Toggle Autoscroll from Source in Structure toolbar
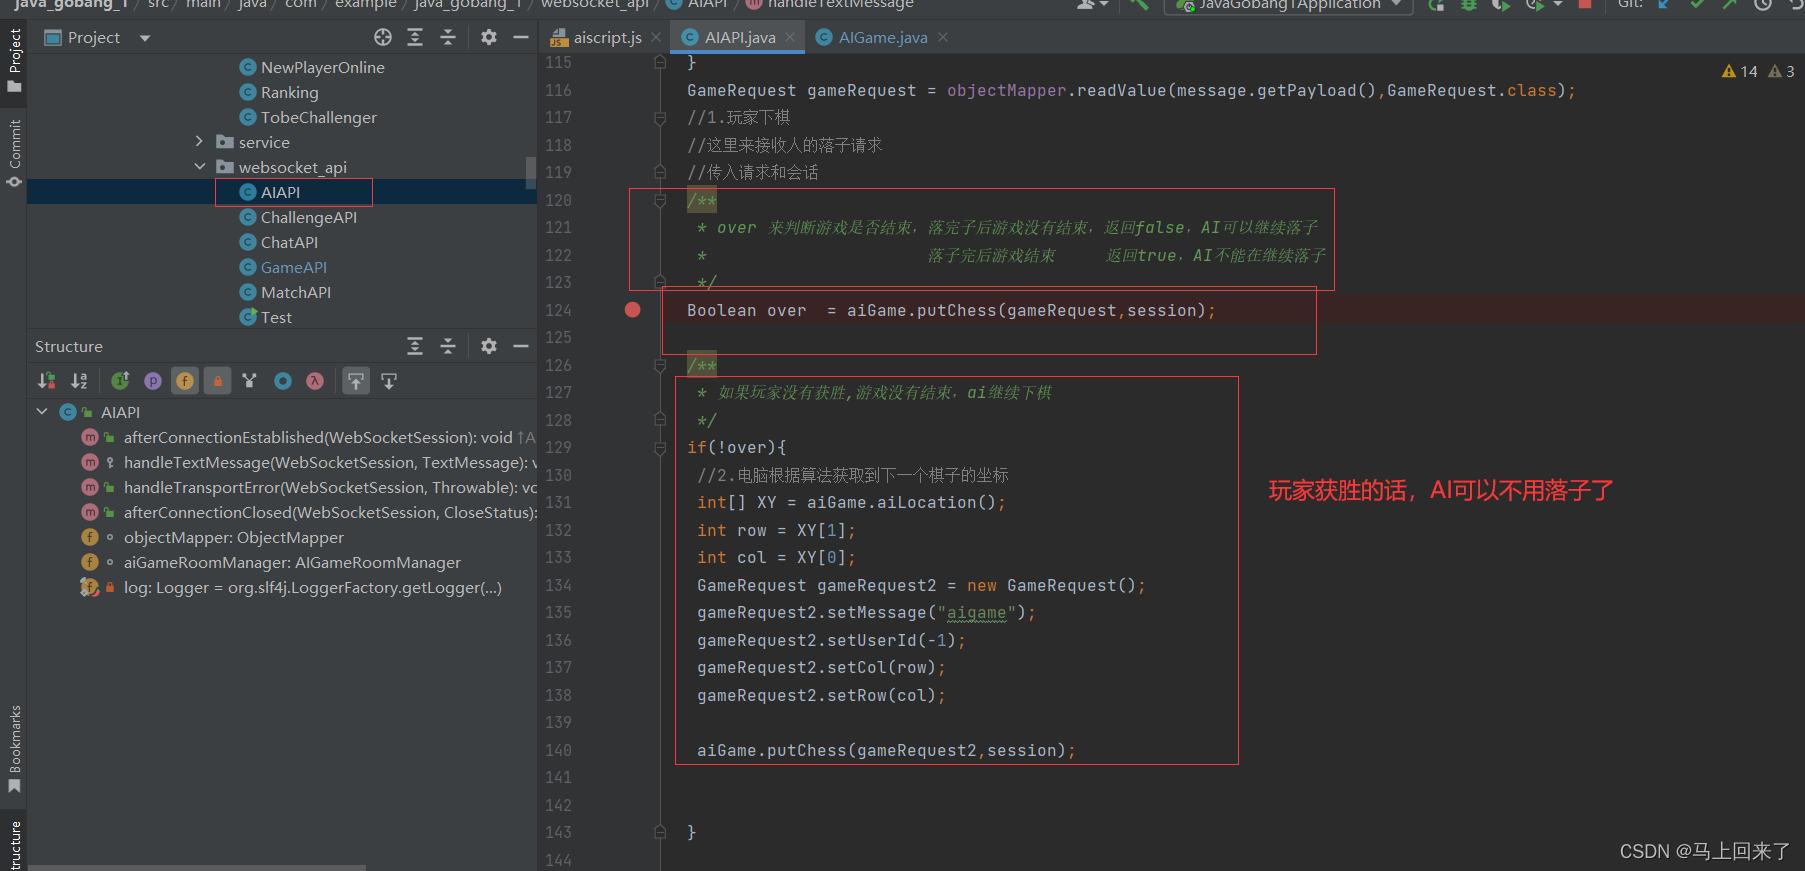 (x=389, y=381)
